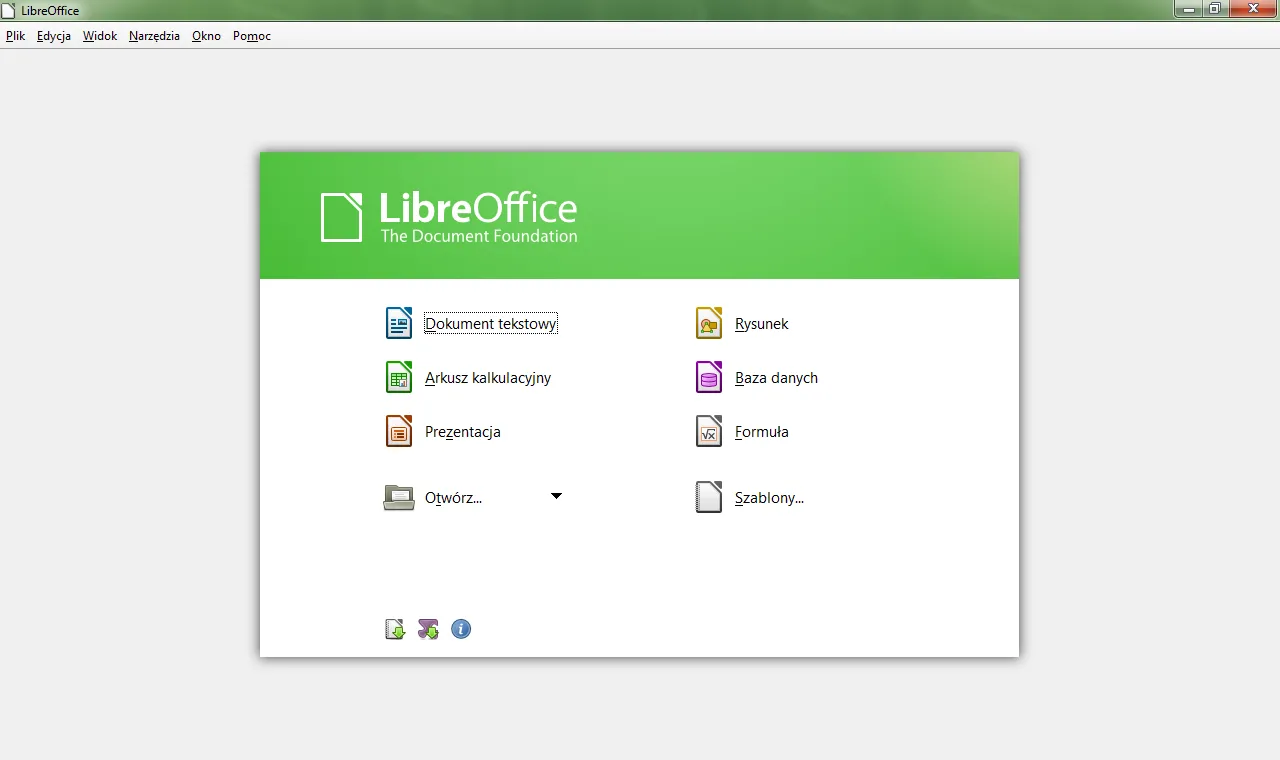Open the Pomoc menu
Viewport: 1280px width, 760px height.
(x=252, y=36)
